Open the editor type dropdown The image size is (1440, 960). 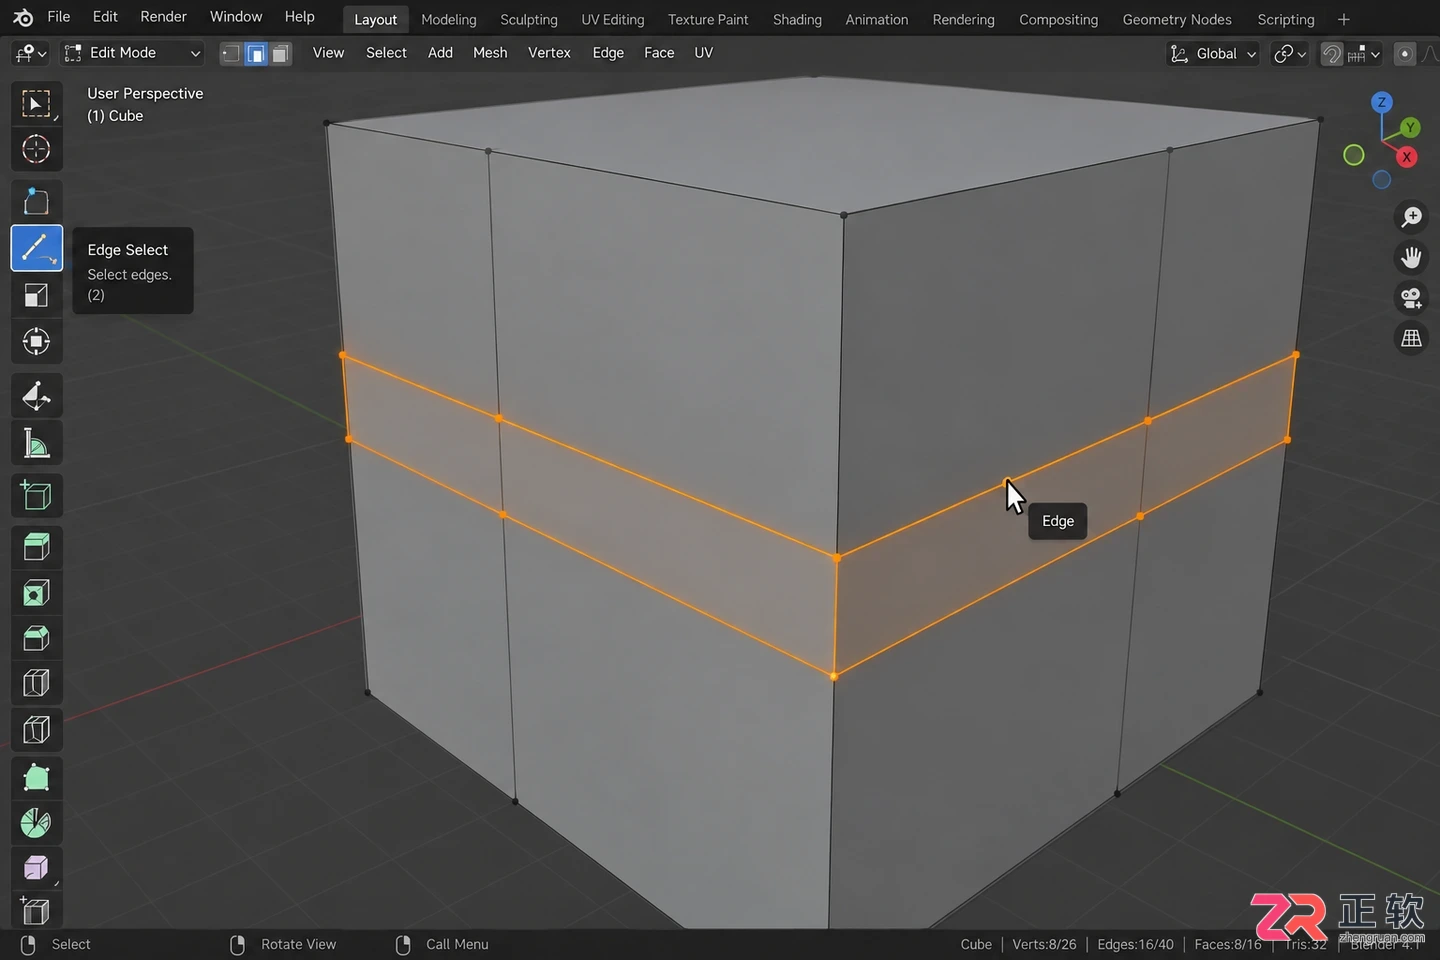point(31,53)
